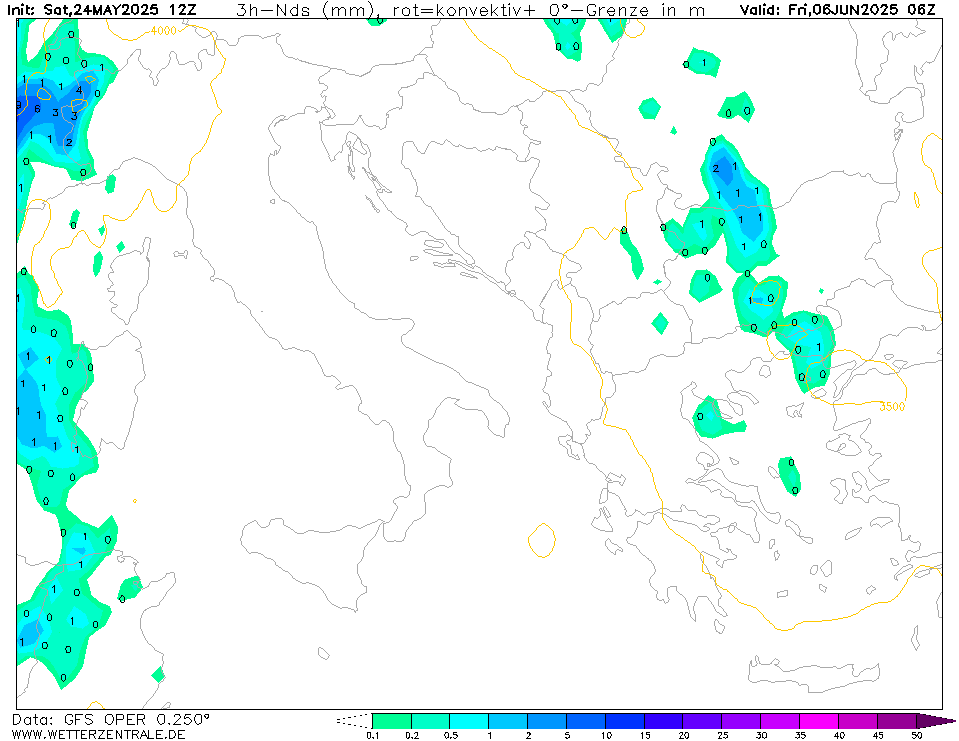Screen dimensions: 959x741
Task: Select the 2–5 blue legend swatch
Action: click(547, 721)
